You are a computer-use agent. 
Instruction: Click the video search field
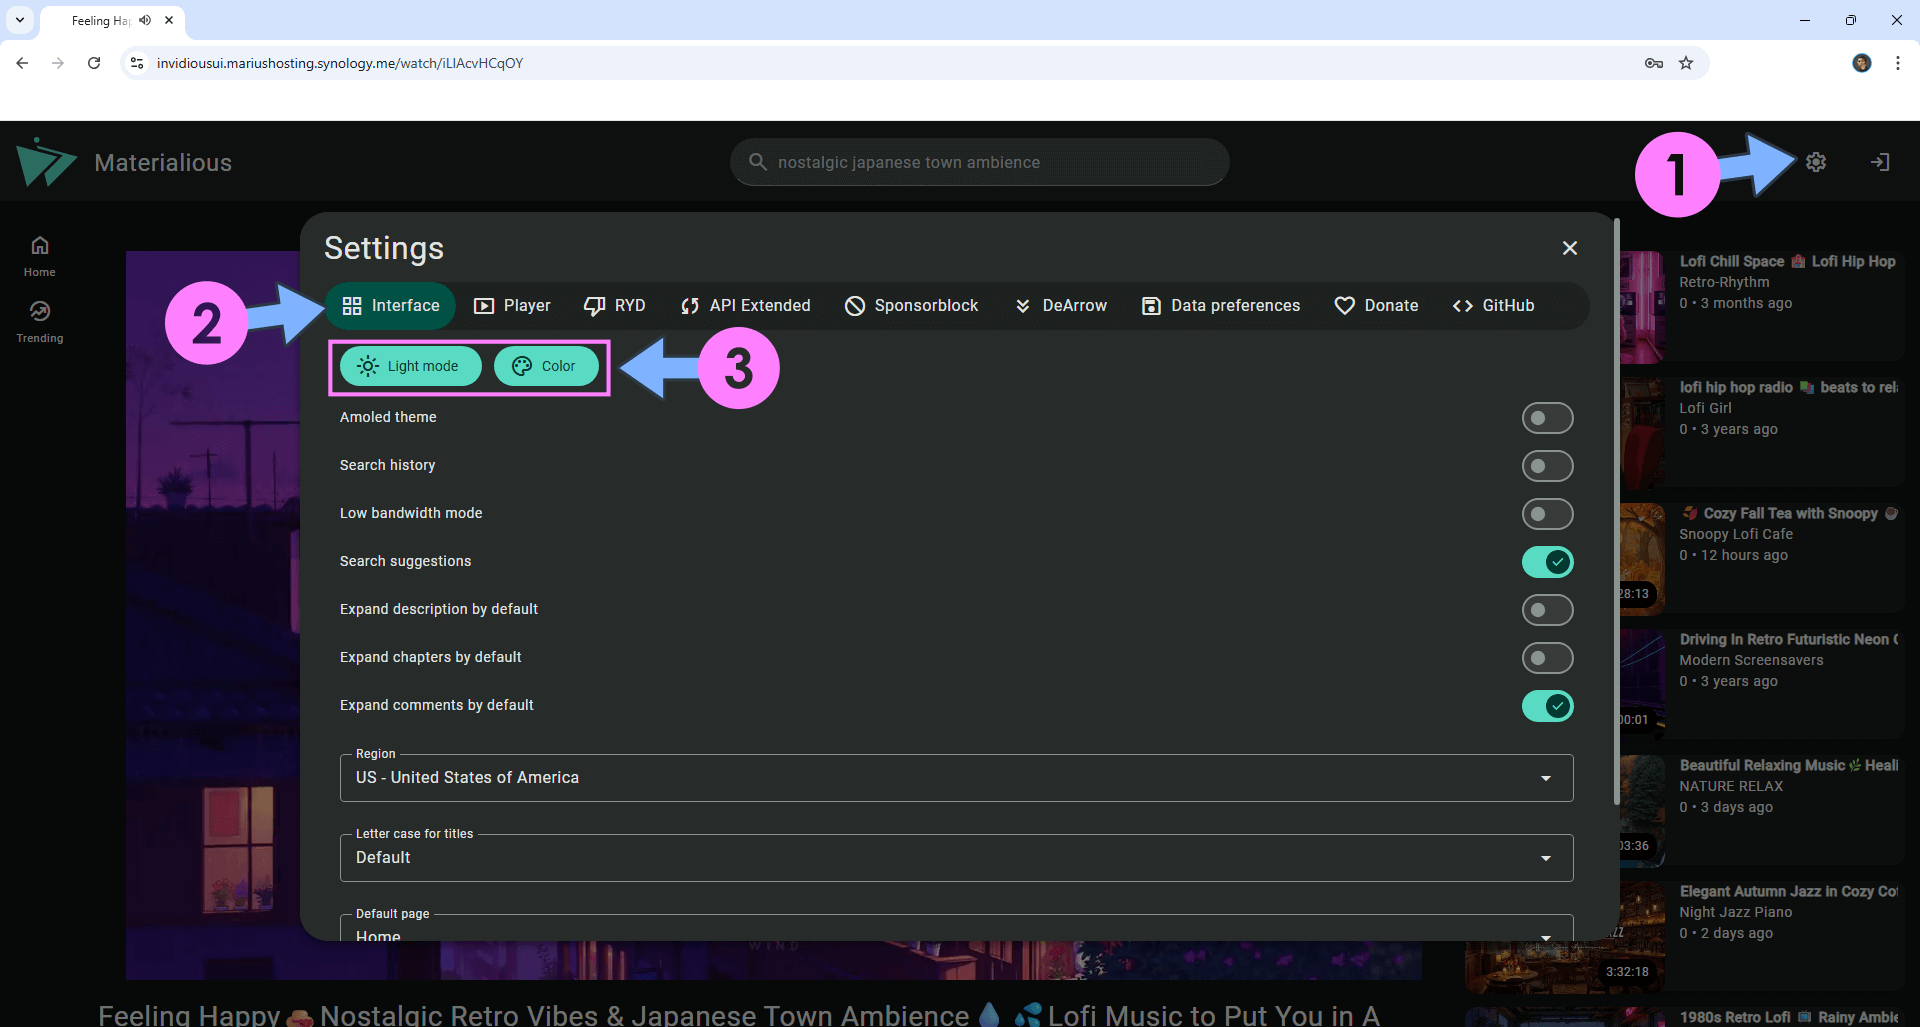click(x=980, y=162)
